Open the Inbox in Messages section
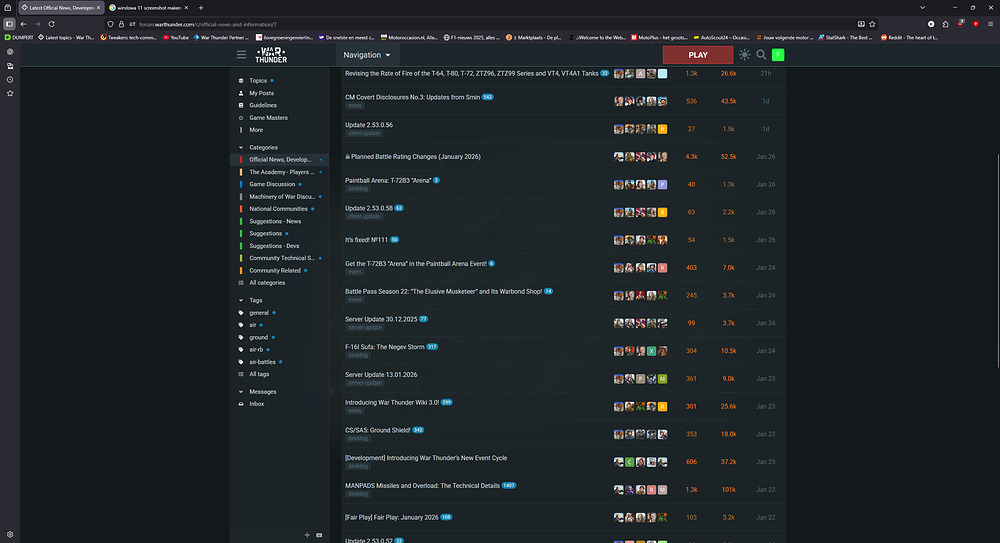This screenshot has width=1000, height=543. (257, 404)
